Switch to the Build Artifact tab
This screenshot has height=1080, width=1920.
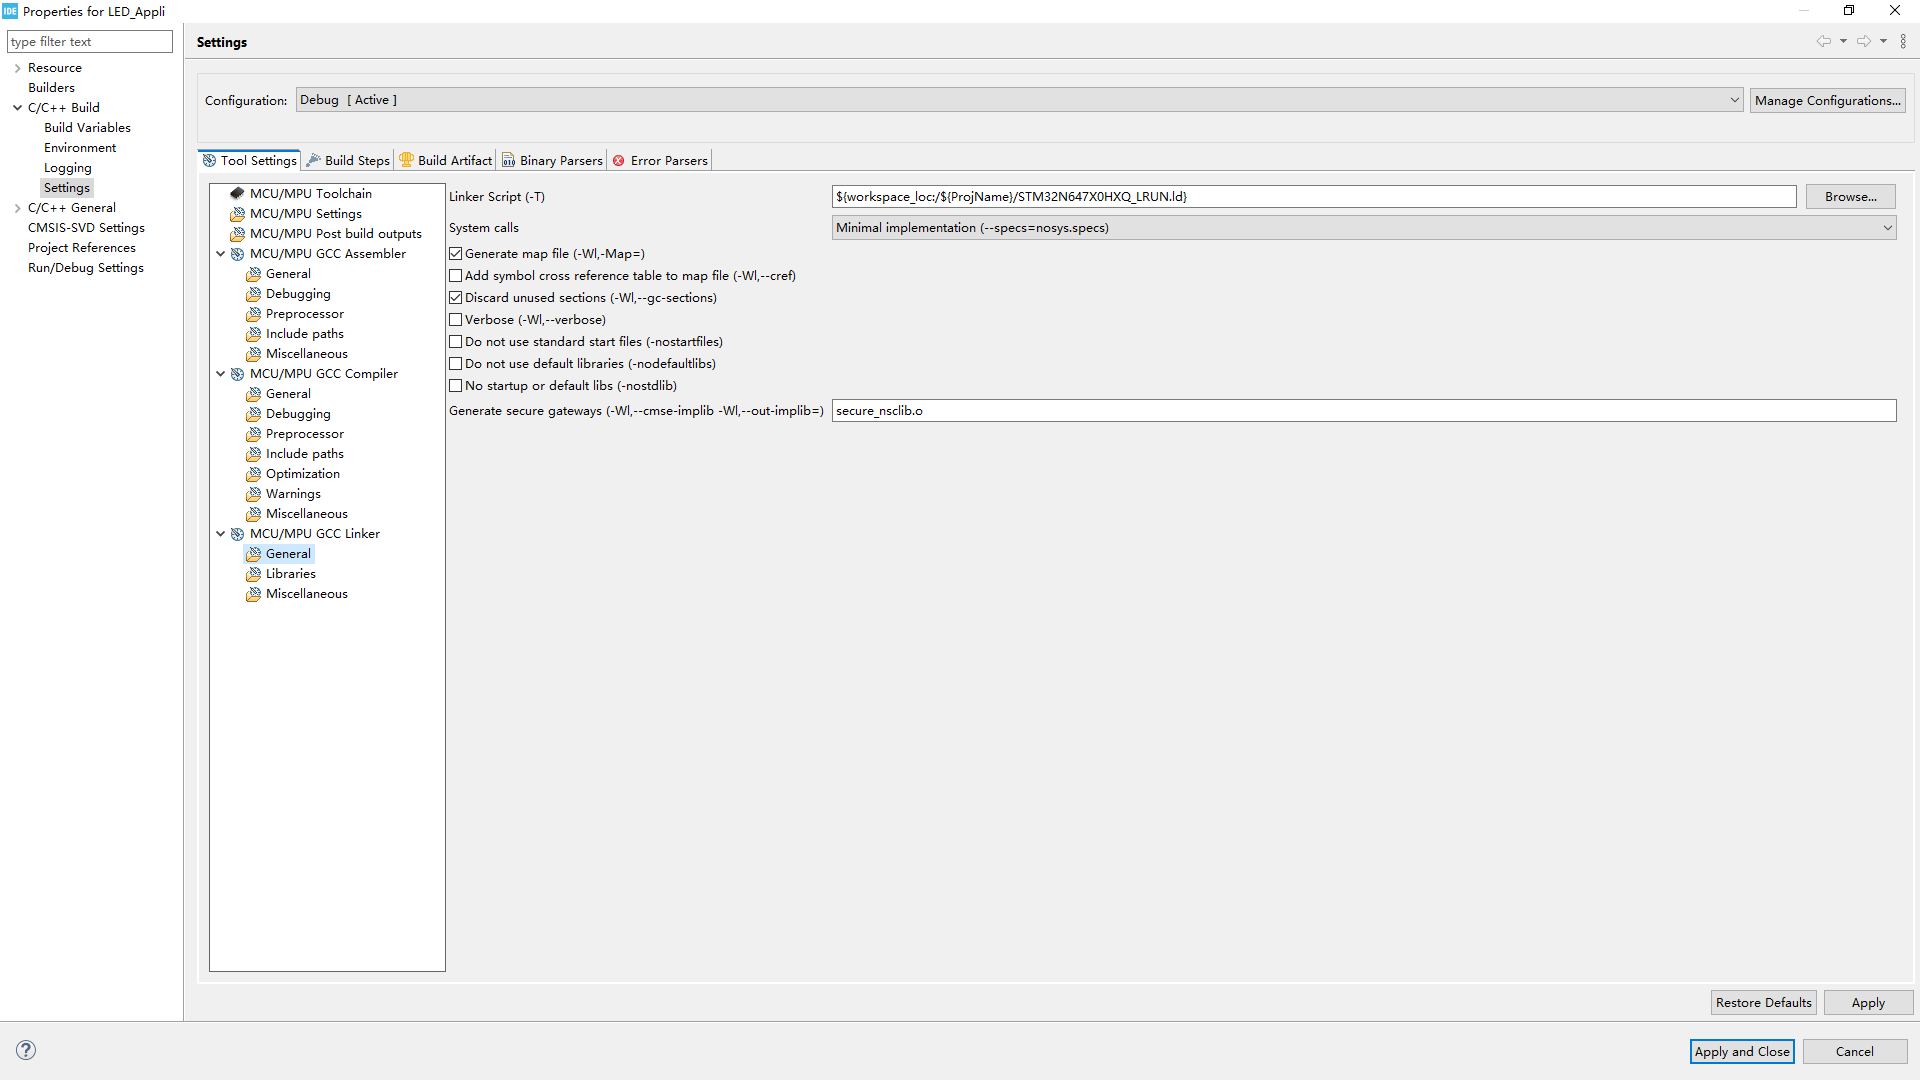pyautogui.click(x=446, y=160)
